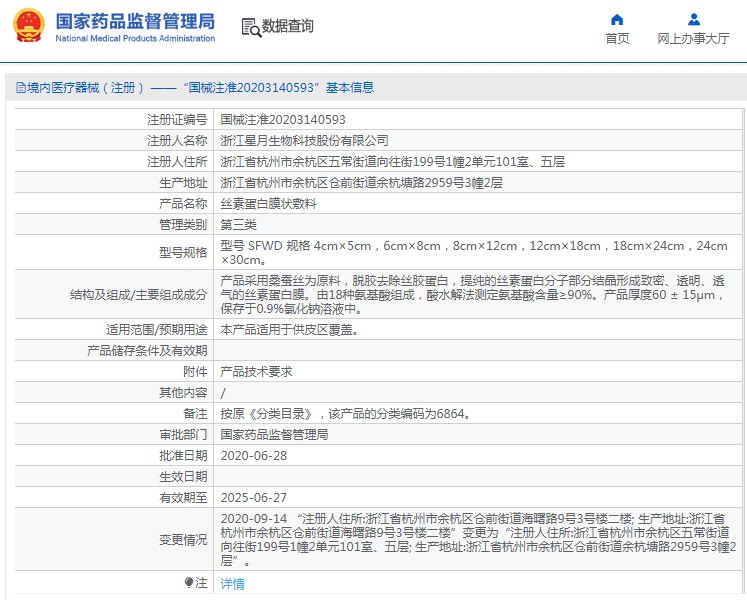Click National Medical Products Administration subtitle
Viewport: 747px width, 600px height.
[x=135, y=38]
